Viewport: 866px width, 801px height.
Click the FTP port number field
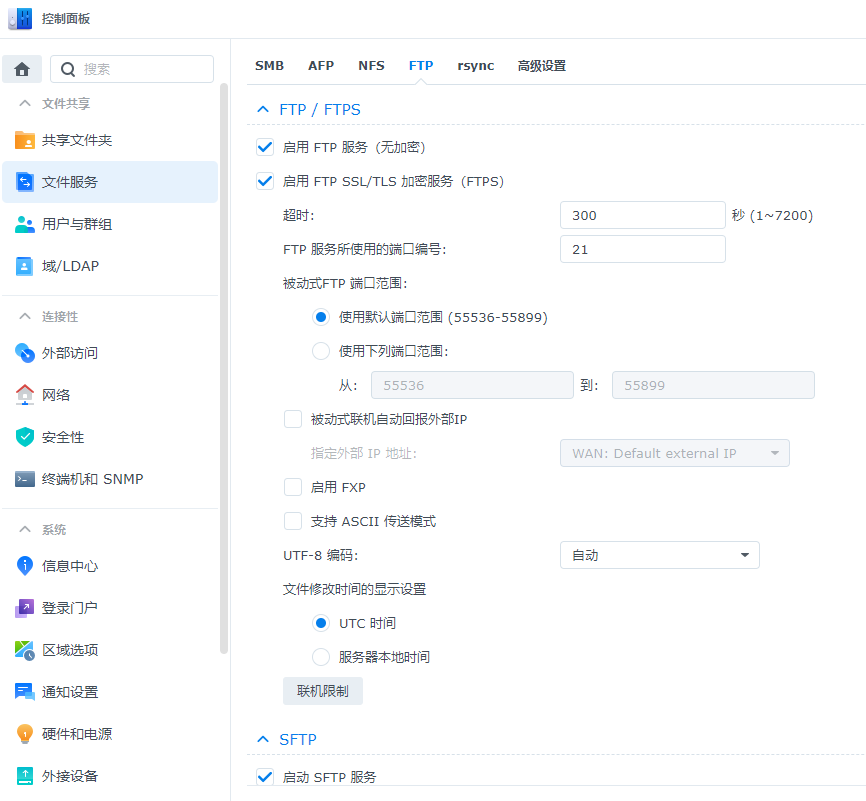(642, 249)
